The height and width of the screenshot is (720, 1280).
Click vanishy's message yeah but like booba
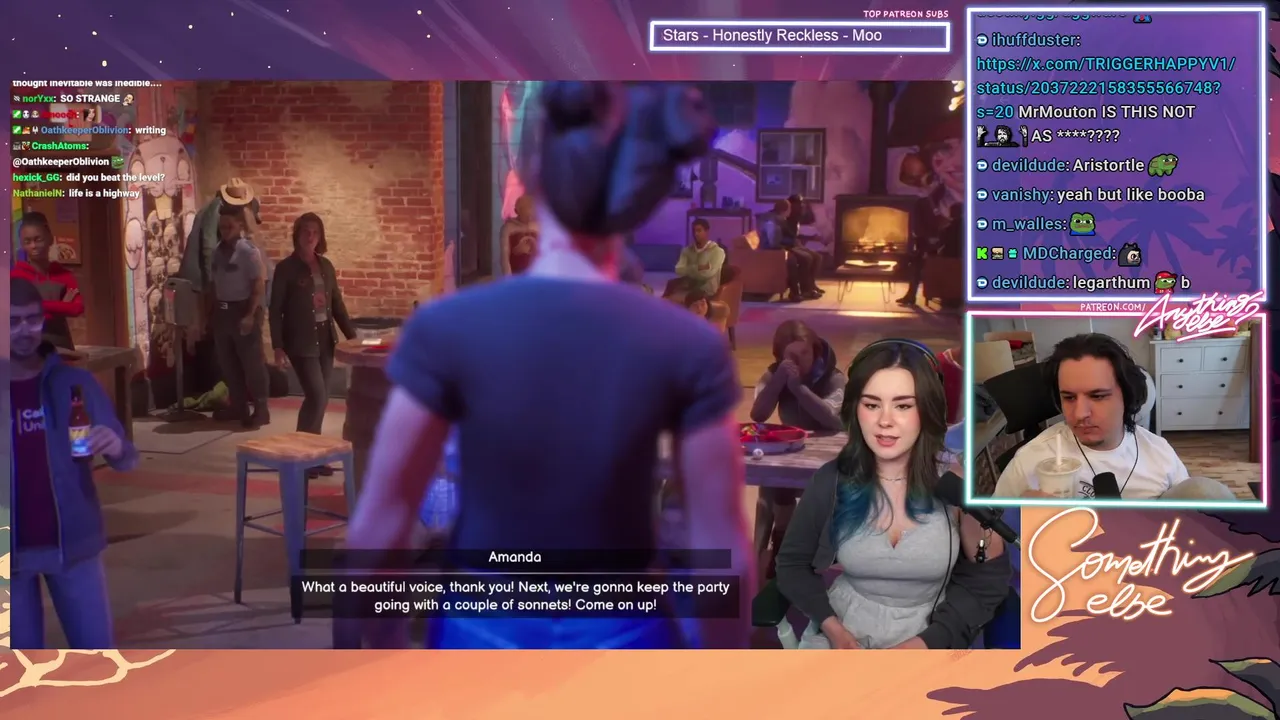(x=1130, y=195)
